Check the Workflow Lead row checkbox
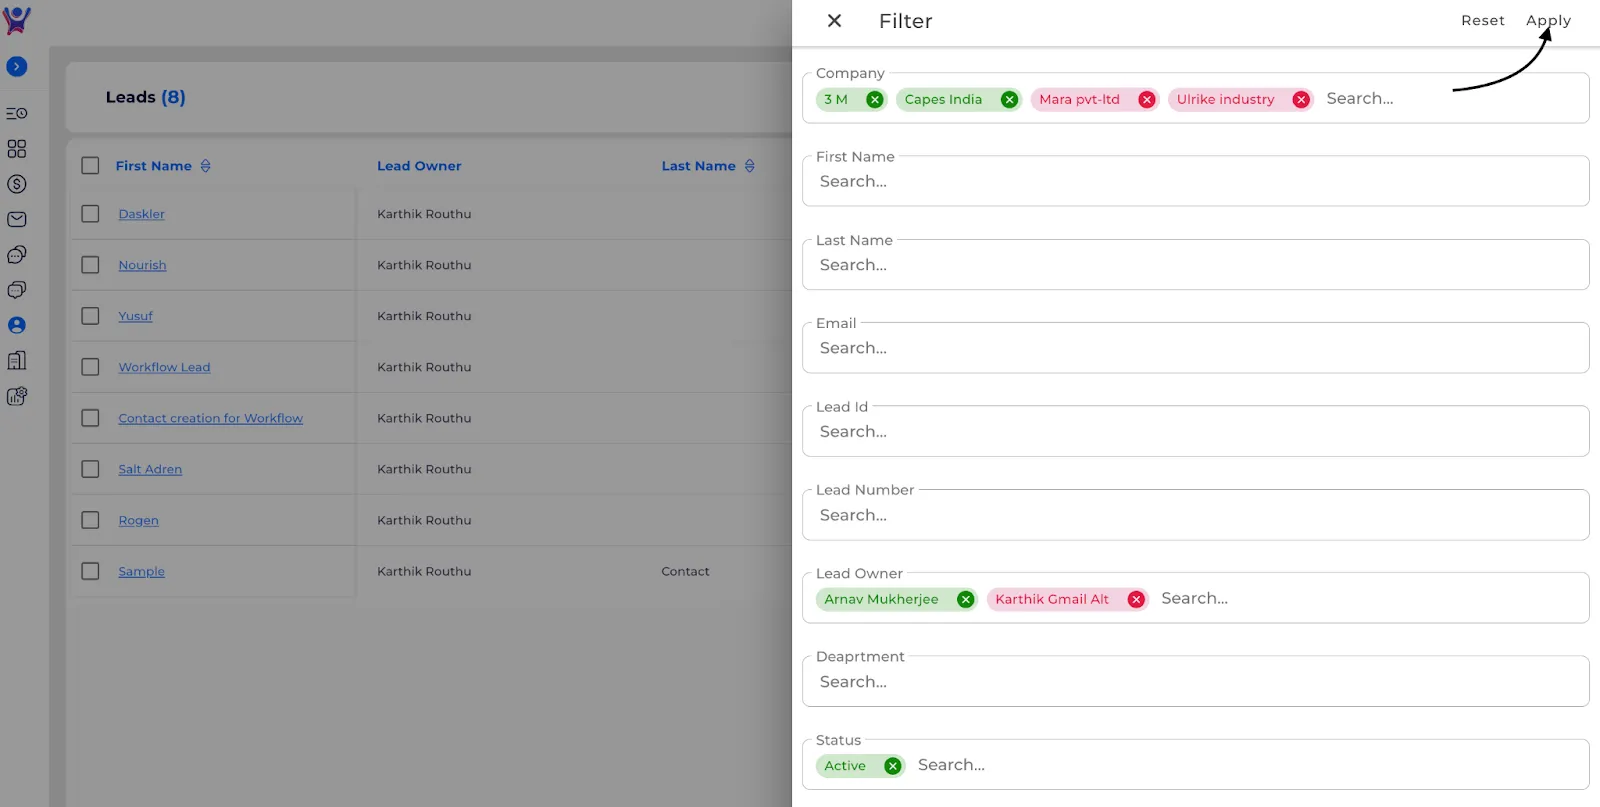Viewport: 1600px width, 807px height. pyautogui.click(x=90, y=367)
